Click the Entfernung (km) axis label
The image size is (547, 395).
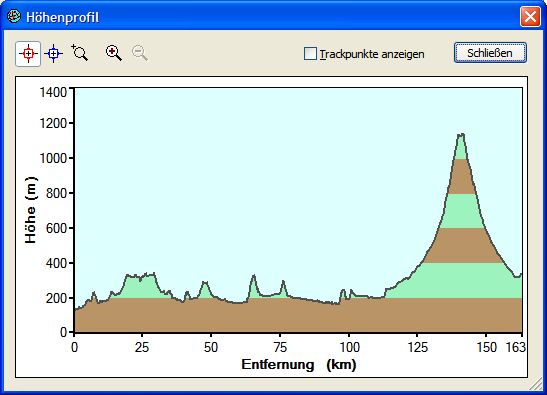tap(299, 364)
